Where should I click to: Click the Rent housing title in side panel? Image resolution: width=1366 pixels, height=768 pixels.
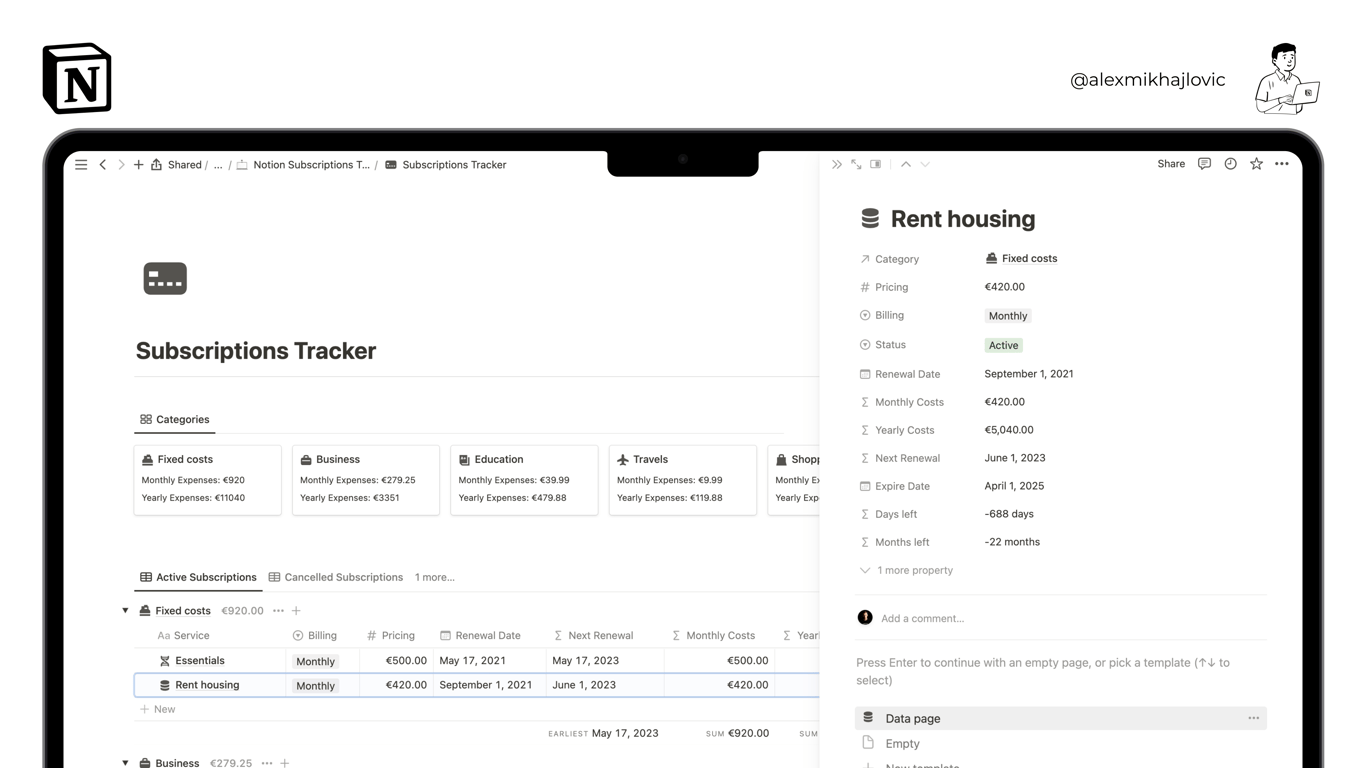(963, 219)
